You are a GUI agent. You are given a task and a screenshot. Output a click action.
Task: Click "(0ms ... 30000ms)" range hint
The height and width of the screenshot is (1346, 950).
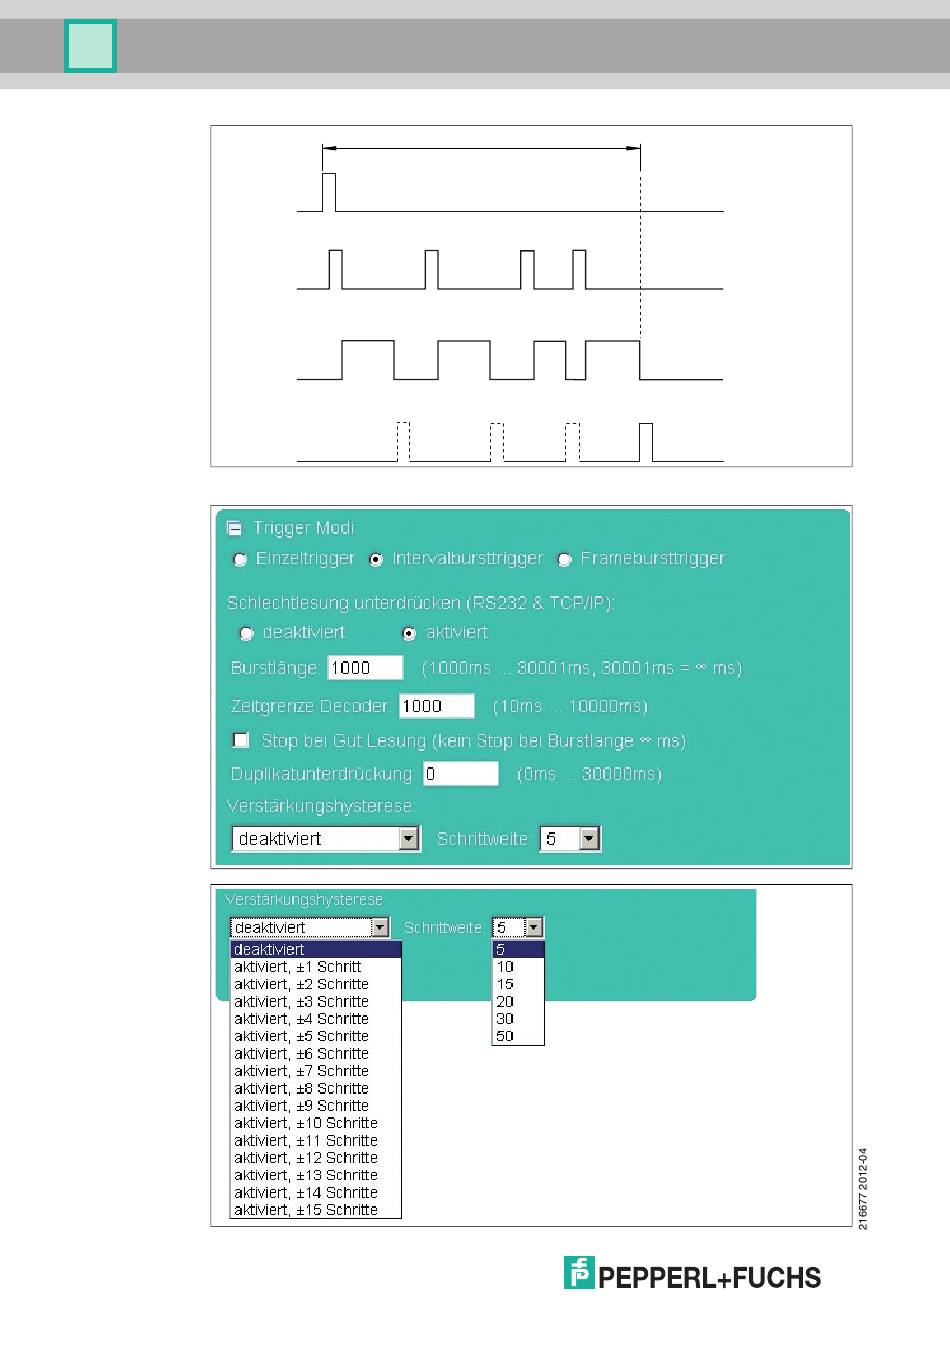coord(589,774)
